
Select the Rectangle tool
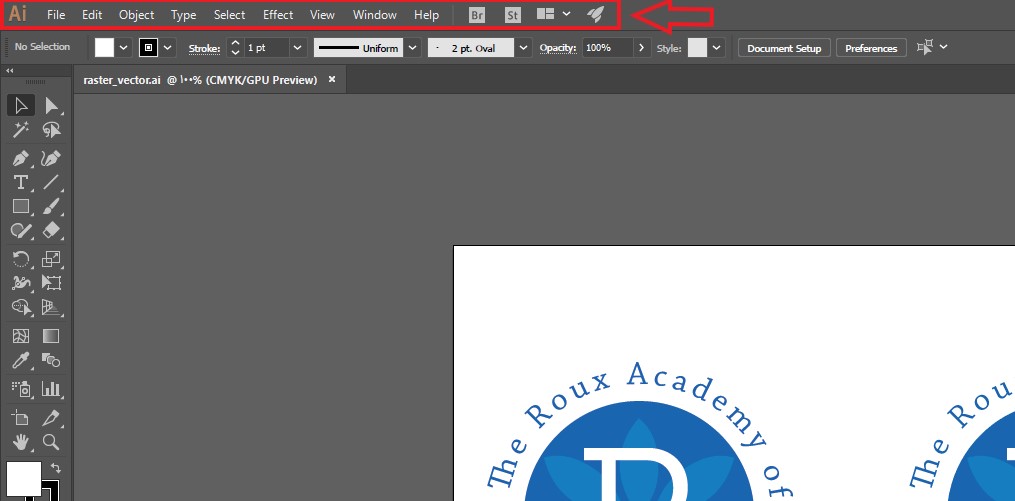point(21,206)
